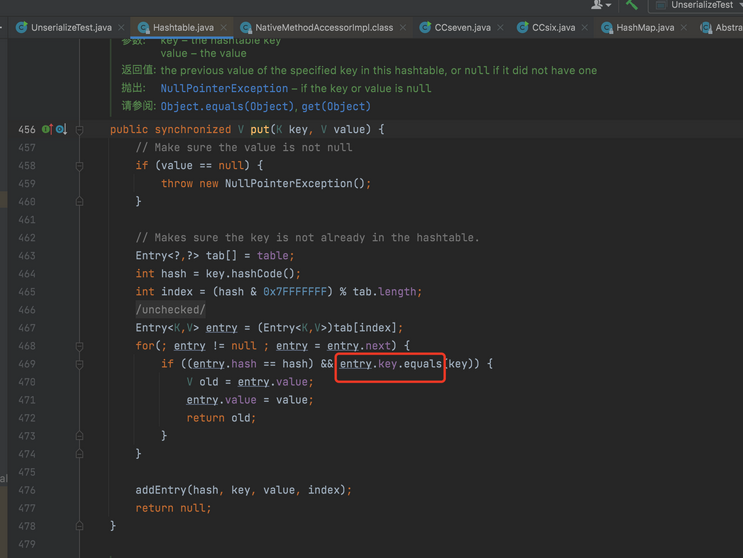The height and width of the screenshot is (558, 743).
Task: Click the synchronized keyword on line 456
Action: 193,129
